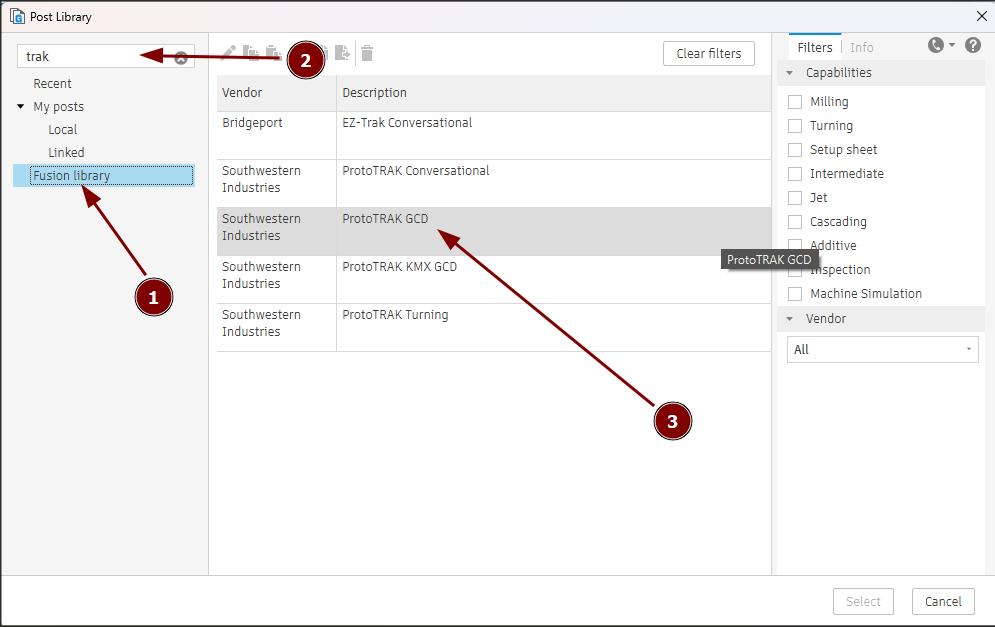Select the ProtoTRAK Conversational post
995x627 pixels.
[x=494, y=183]
